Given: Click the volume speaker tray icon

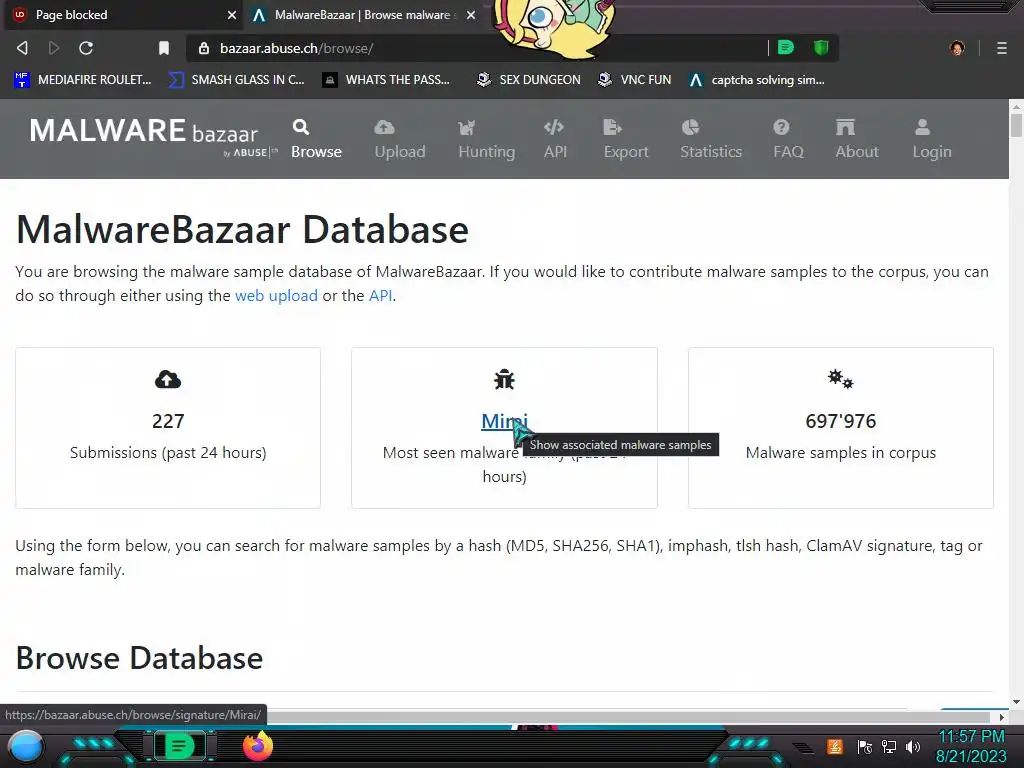Looking at the screenshot, I should [x=913, y=746].
